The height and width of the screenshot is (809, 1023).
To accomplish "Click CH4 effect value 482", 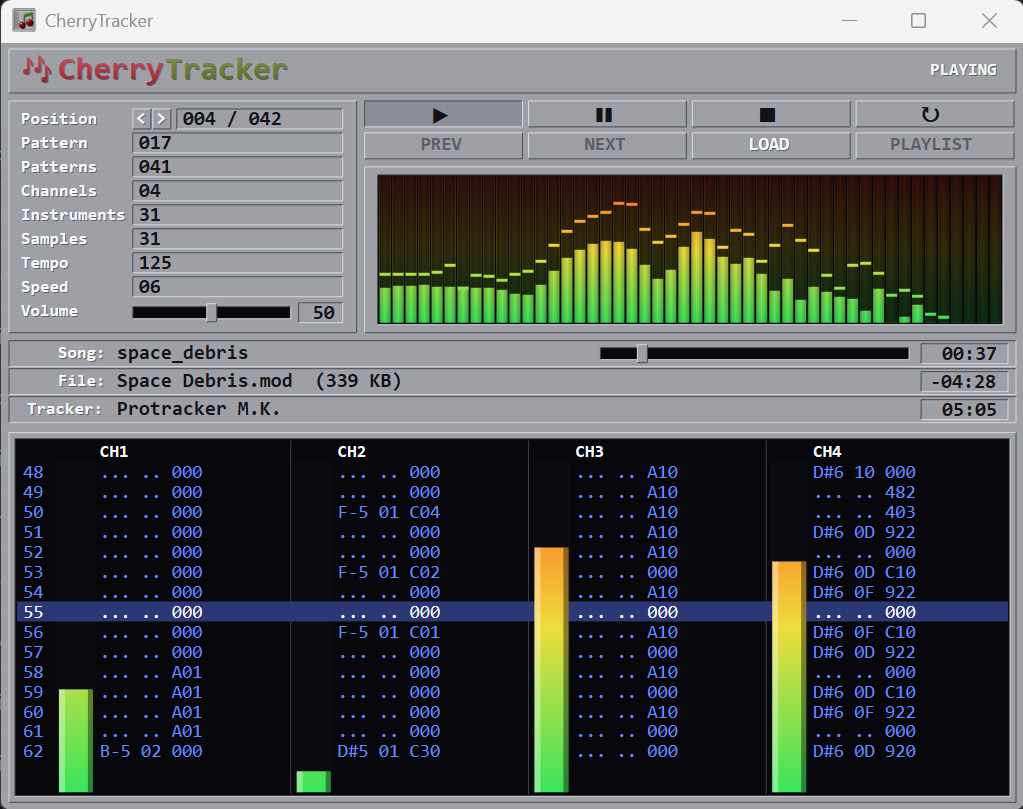I will coord(900,493).
